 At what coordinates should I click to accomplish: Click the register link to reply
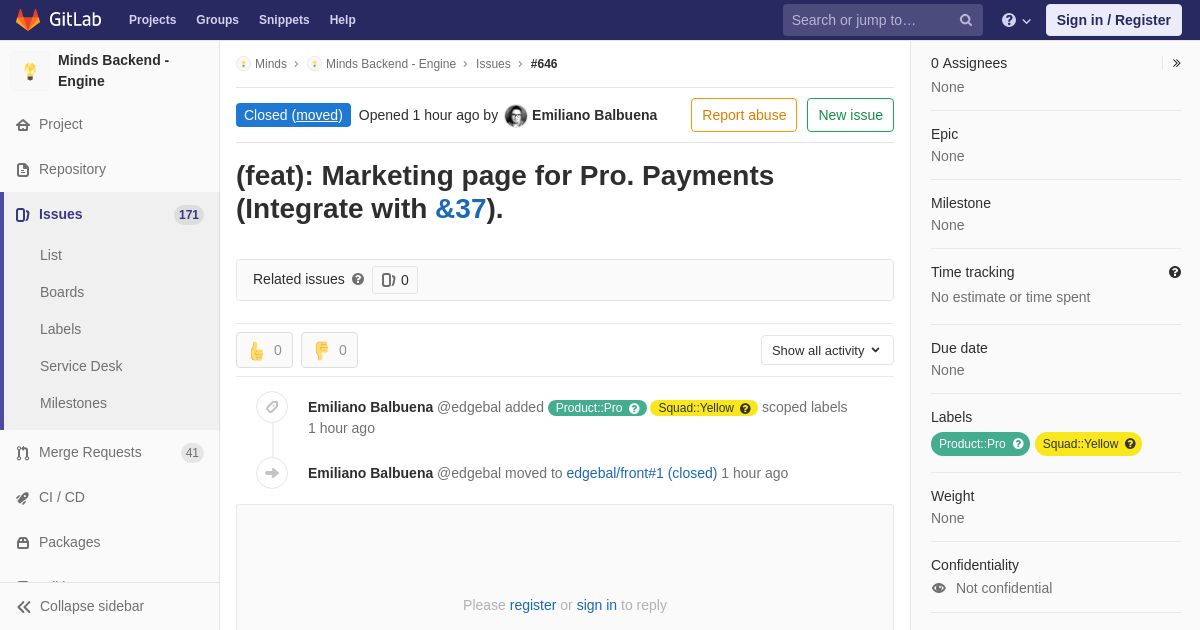(x=533, y=605)
